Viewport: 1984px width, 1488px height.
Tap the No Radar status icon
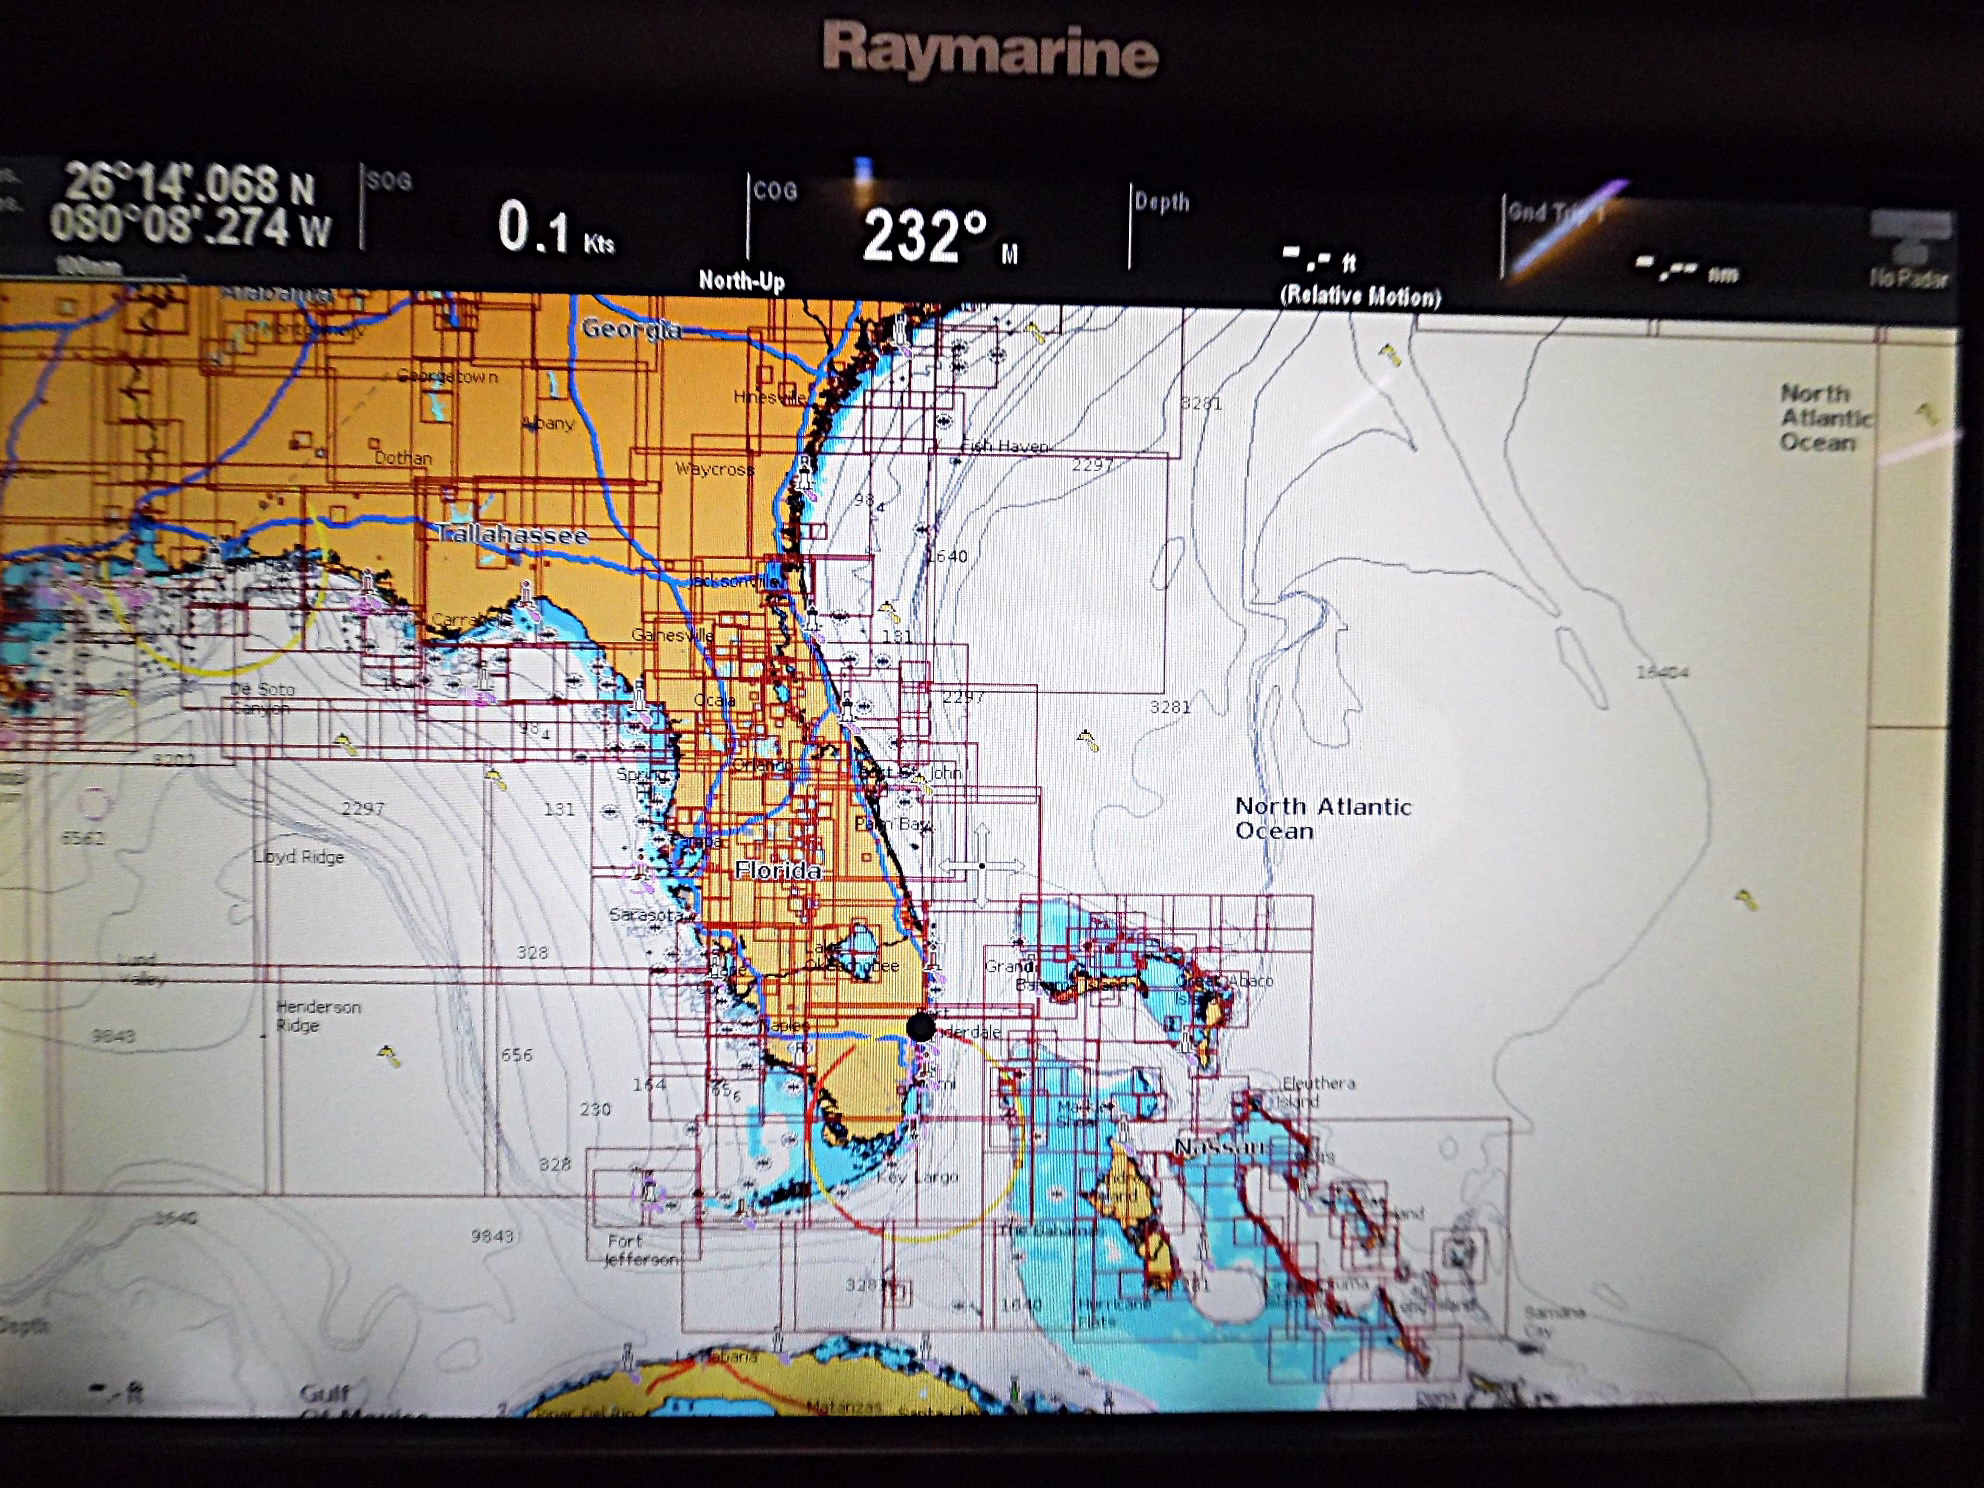point(1909,251)
